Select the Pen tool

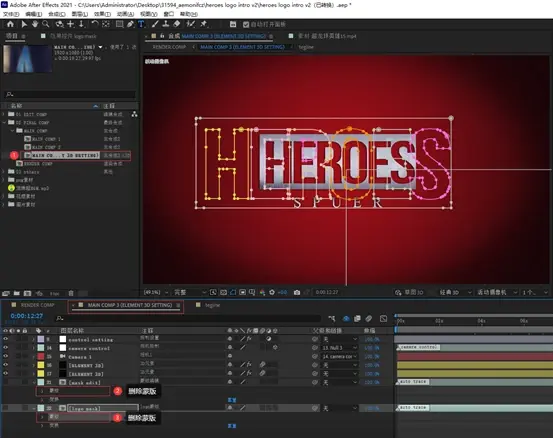130,24
